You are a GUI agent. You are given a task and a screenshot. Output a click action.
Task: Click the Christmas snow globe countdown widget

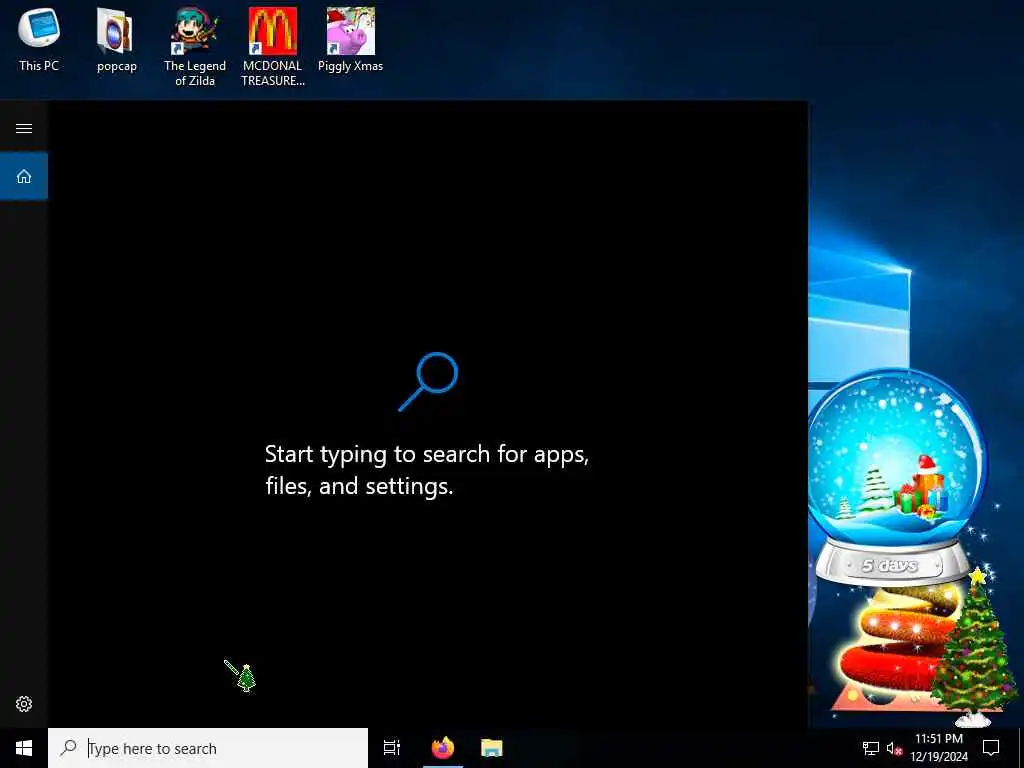click(897, 477)
